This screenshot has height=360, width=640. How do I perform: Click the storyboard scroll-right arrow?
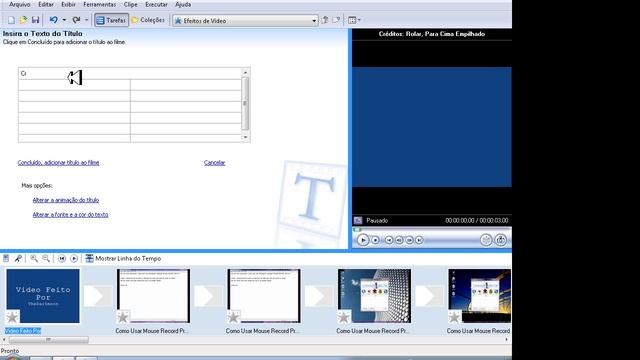tap(507, 340)
